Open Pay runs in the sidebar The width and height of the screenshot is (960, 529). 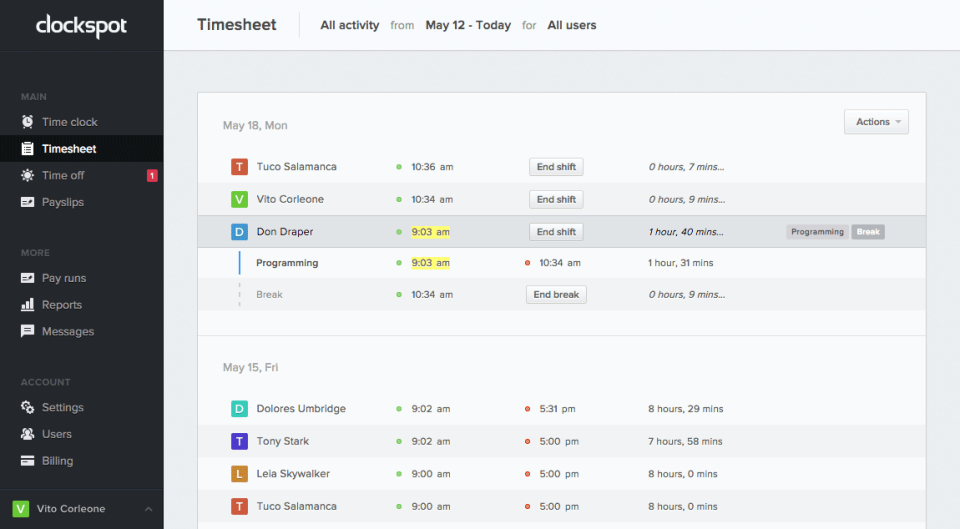[x=63, y=278]
